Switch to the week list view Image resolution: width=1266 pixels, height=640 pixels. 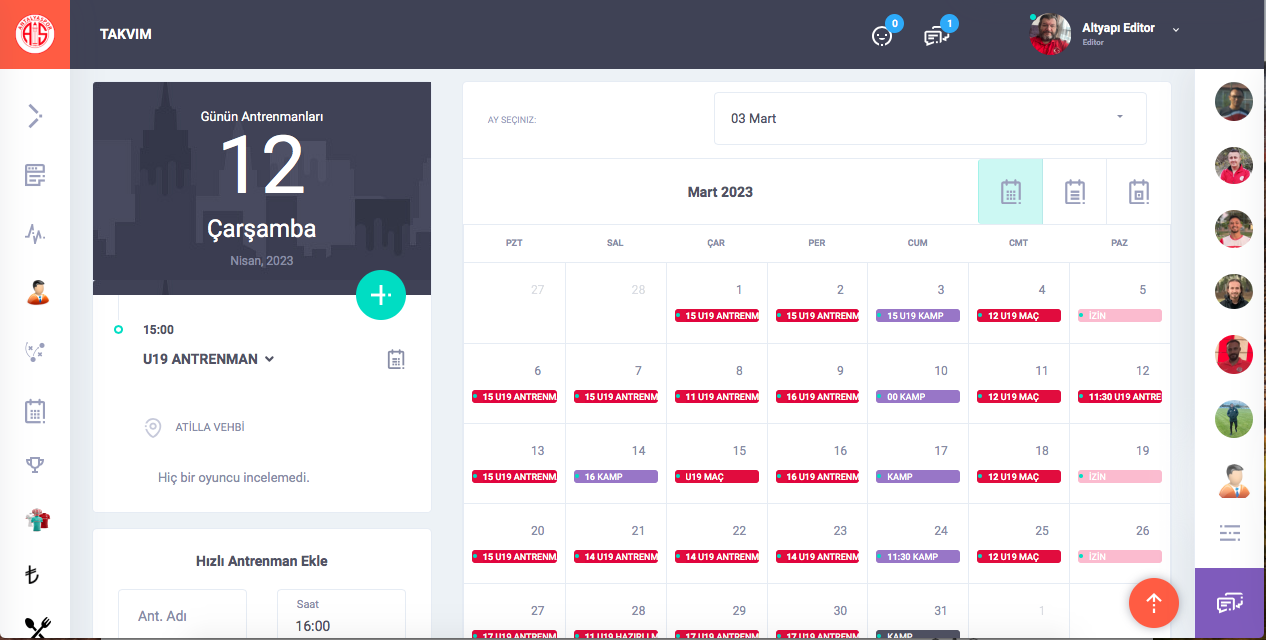[x=1074, y=192]
